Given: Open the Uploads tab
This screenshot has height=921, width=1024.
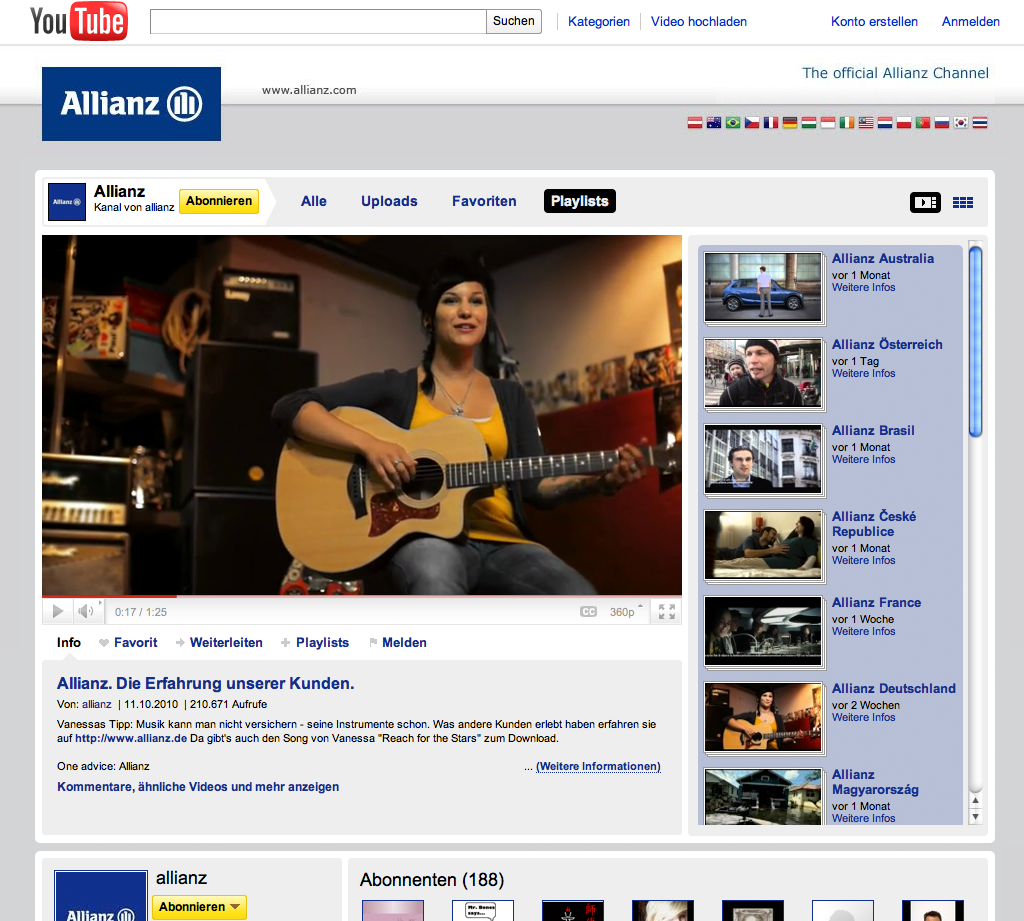Looking at the screenshot, I should click(x=389, y=201).
